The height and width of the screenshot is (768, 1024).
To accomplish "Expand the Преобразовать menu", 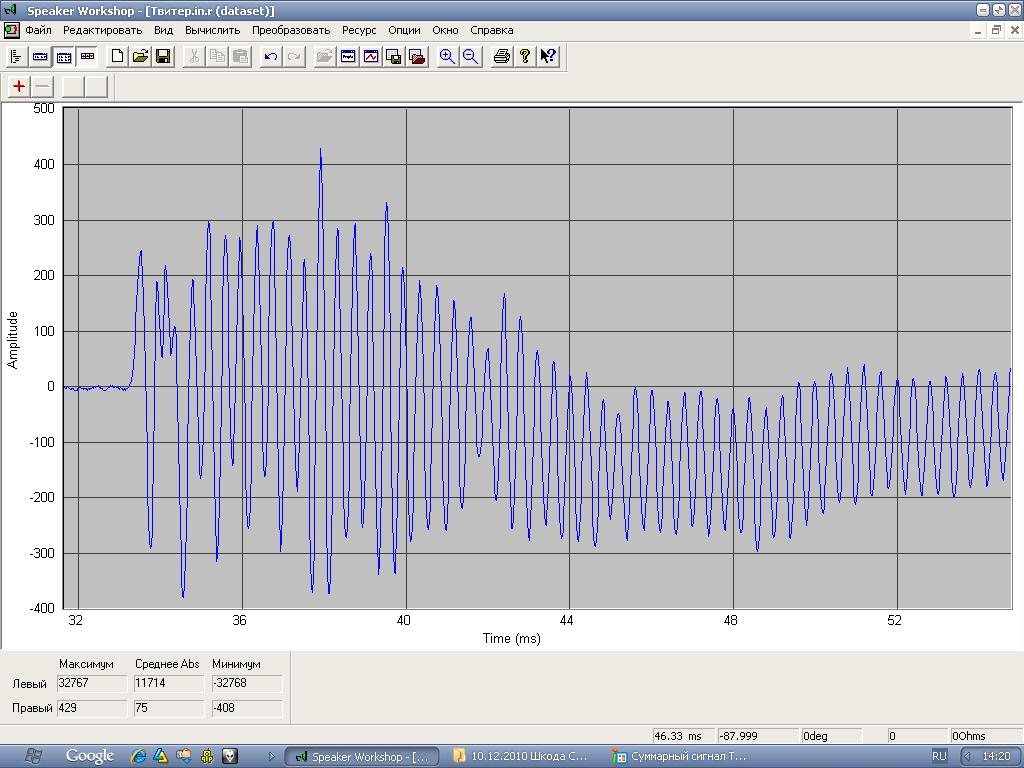I will (291, 30).
